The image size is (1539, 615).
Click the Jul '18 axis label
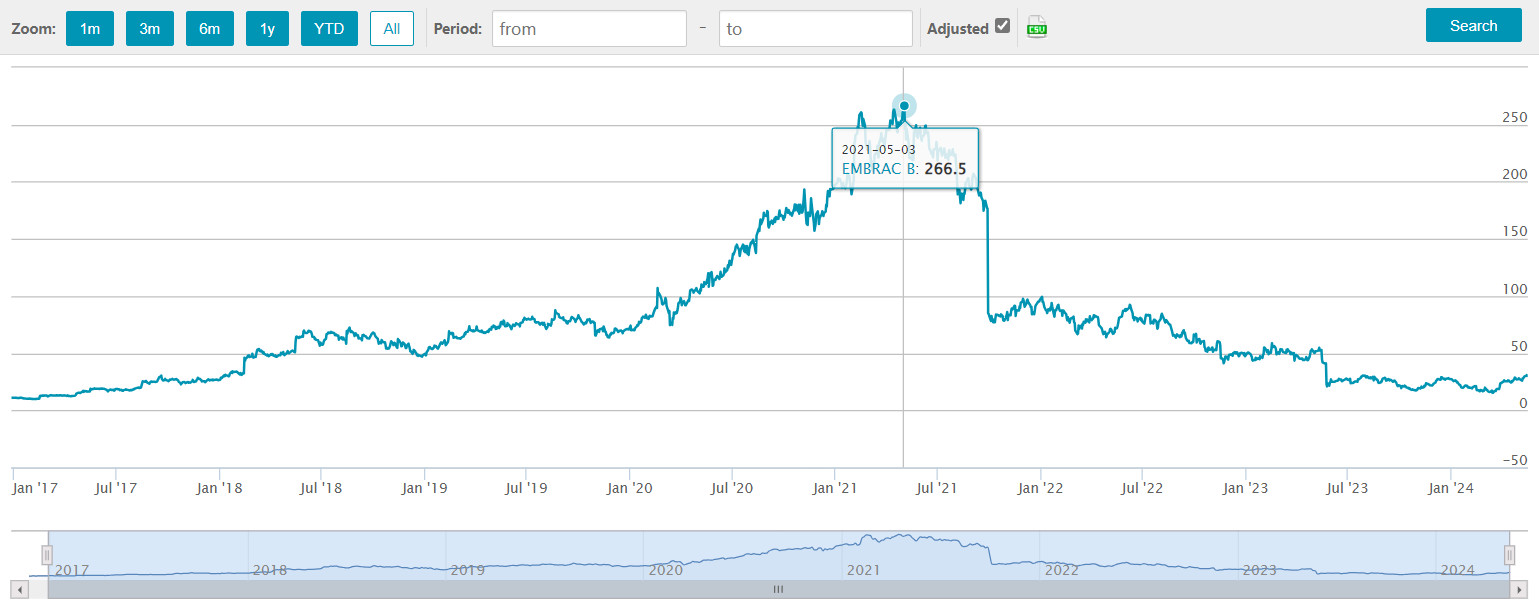coord(321,488)
